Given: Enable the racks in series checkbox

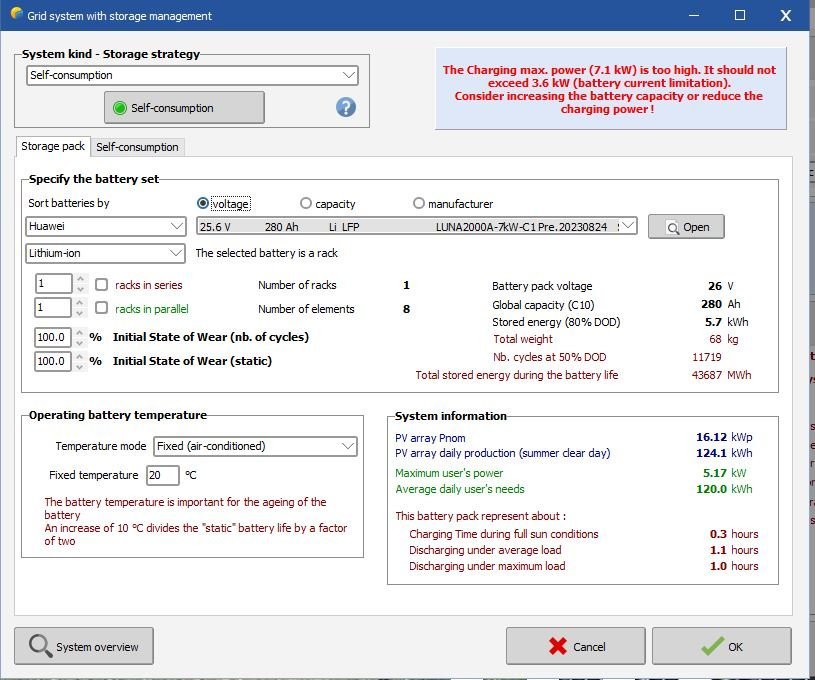Looking at the screenshot, I should pos(101,285).
